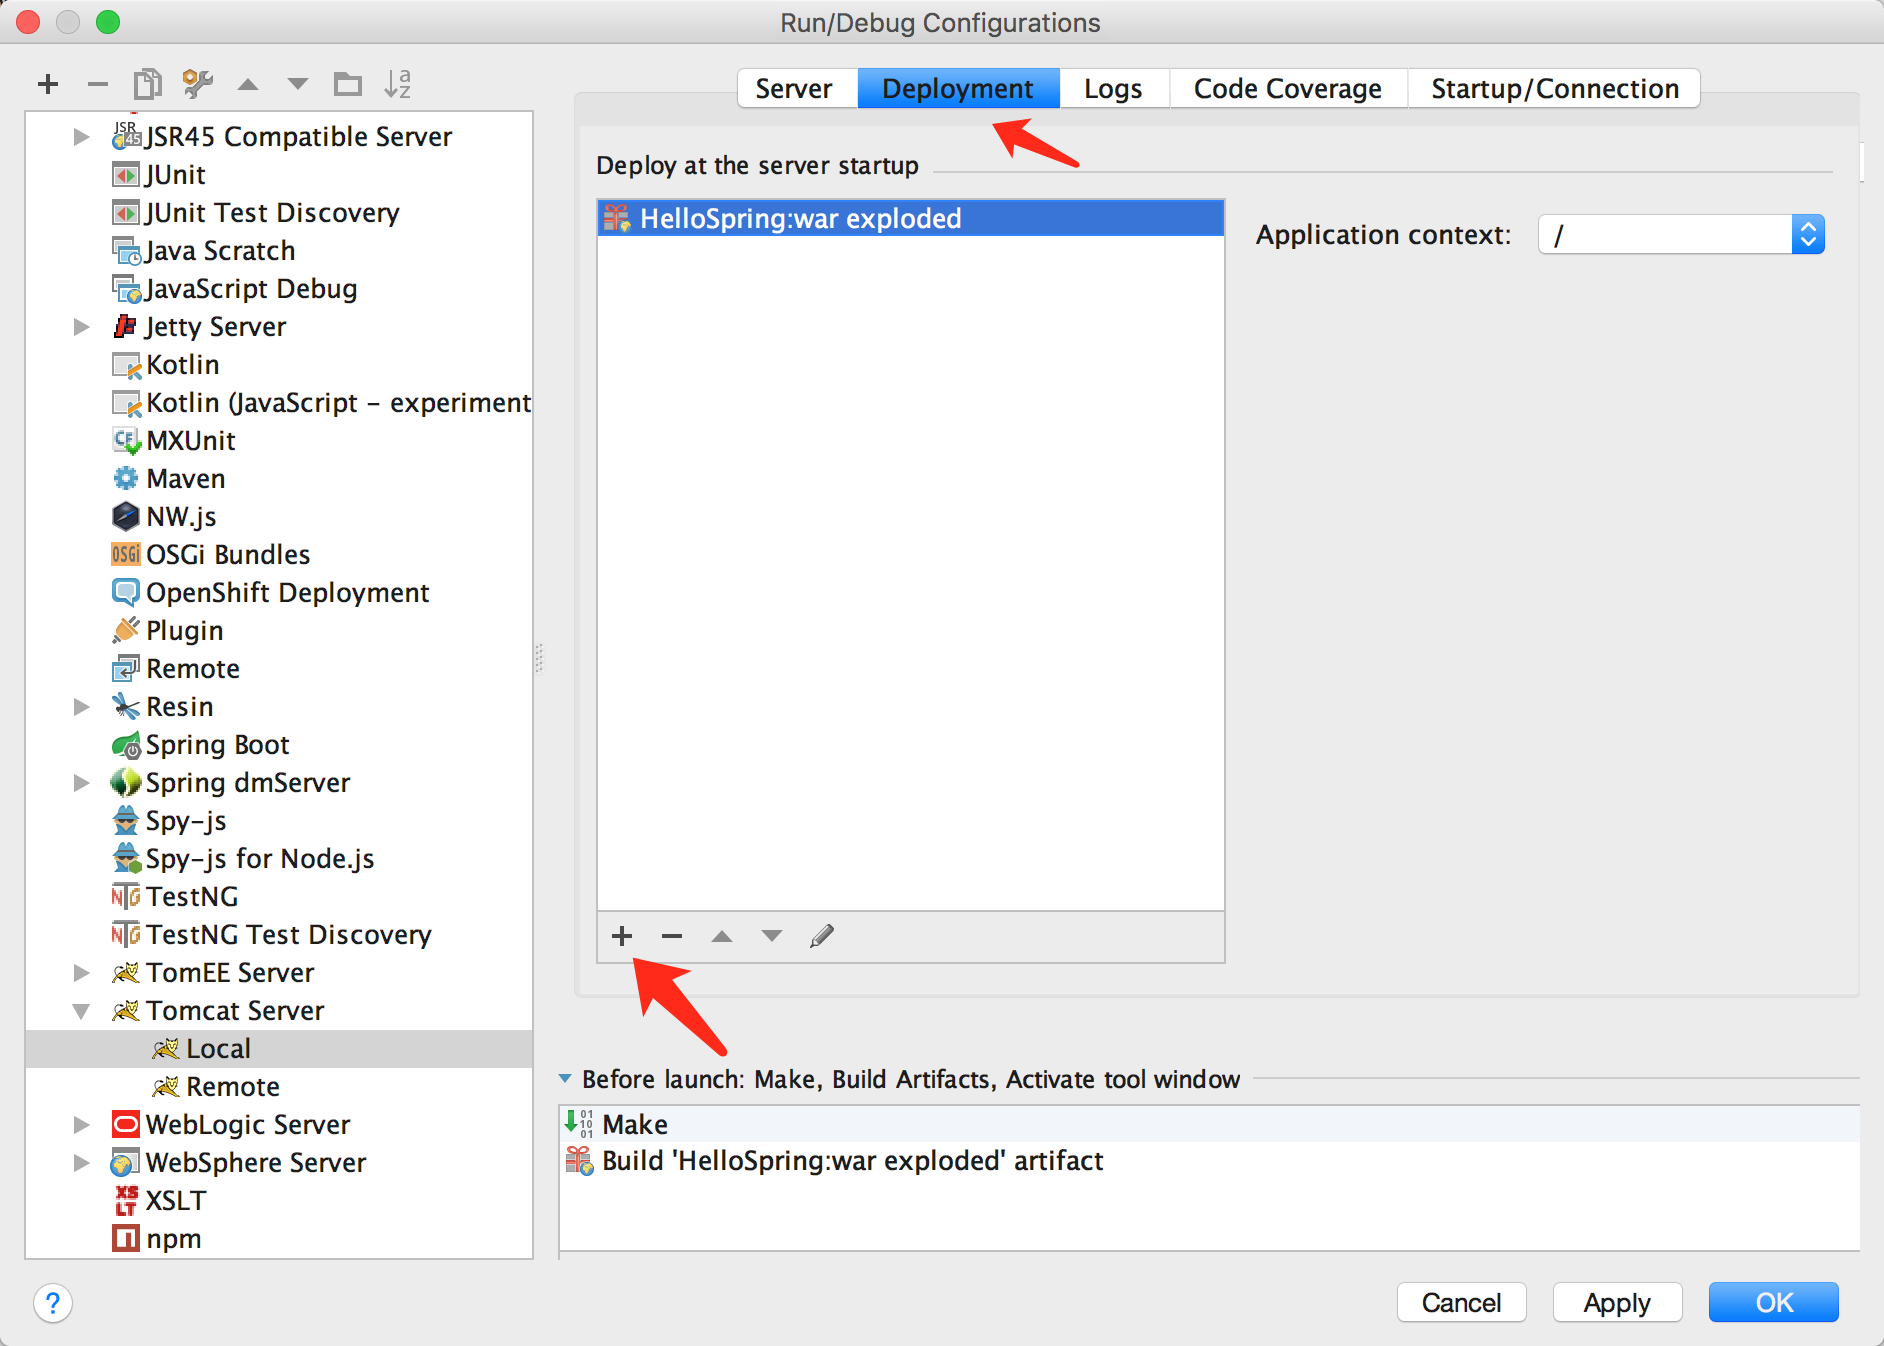
Task: Expand WebLogic Server tree node
Action: click(81, 1124)
